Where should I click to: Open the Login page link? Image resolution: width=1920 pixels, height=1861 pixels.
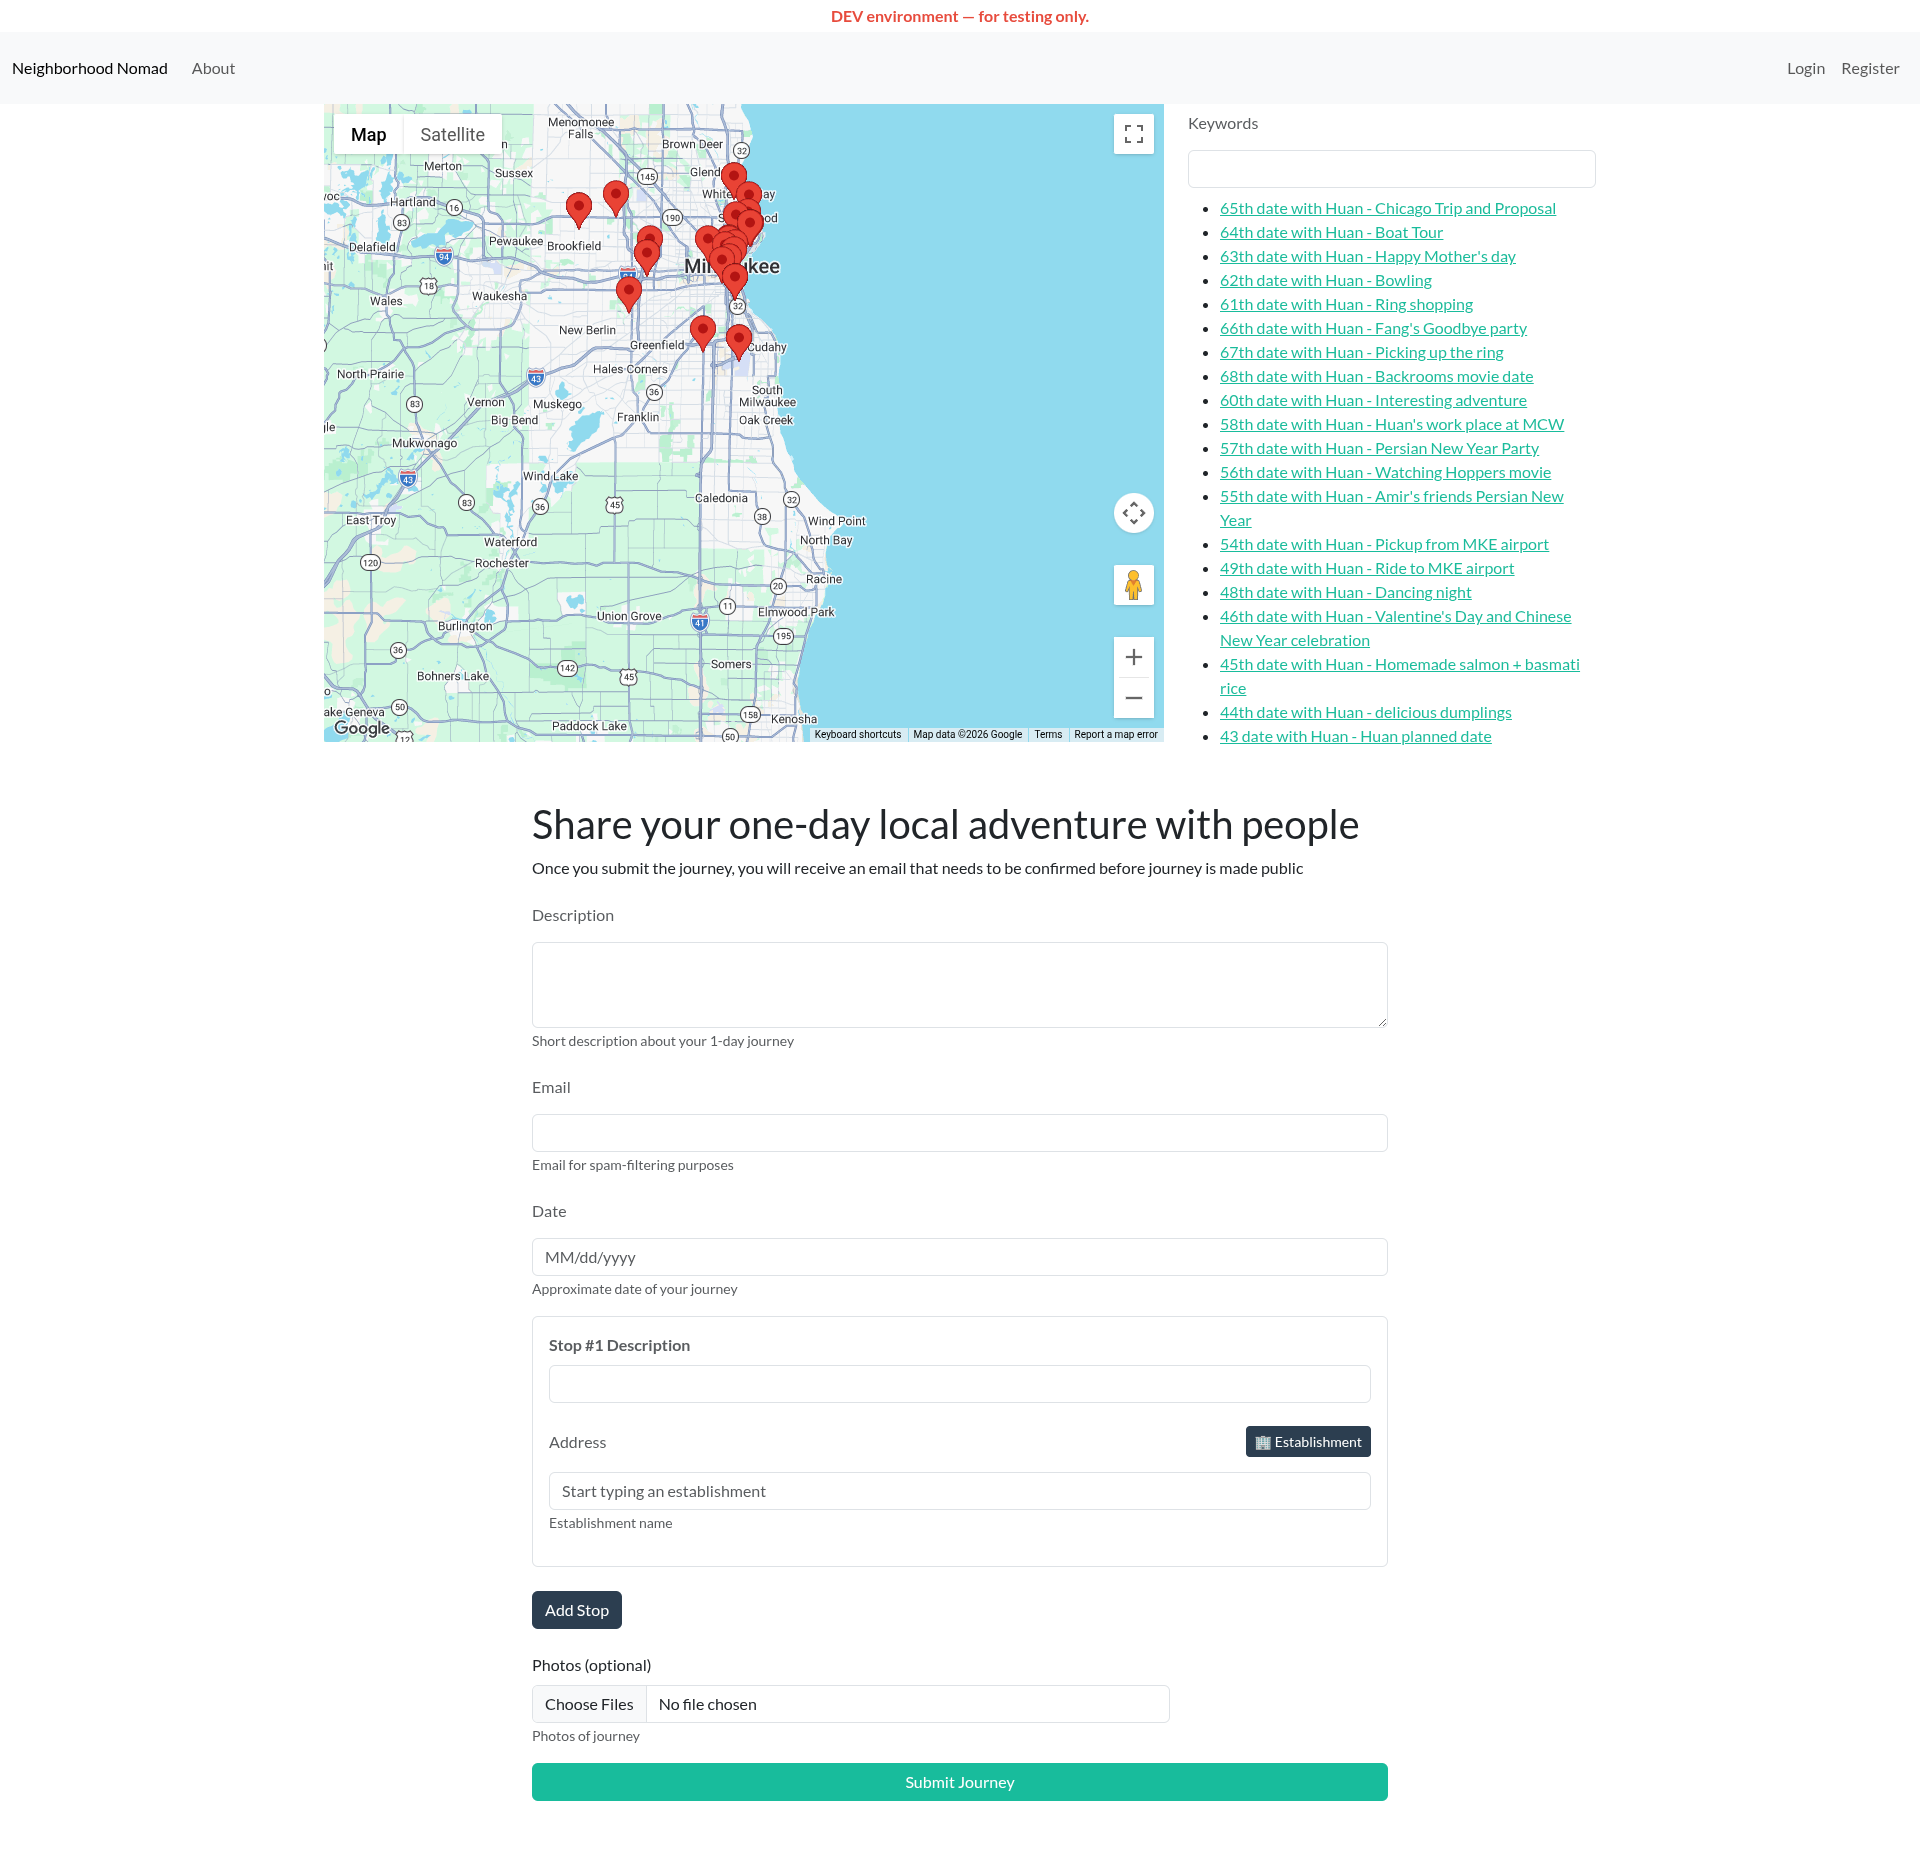click(1805, 68)
